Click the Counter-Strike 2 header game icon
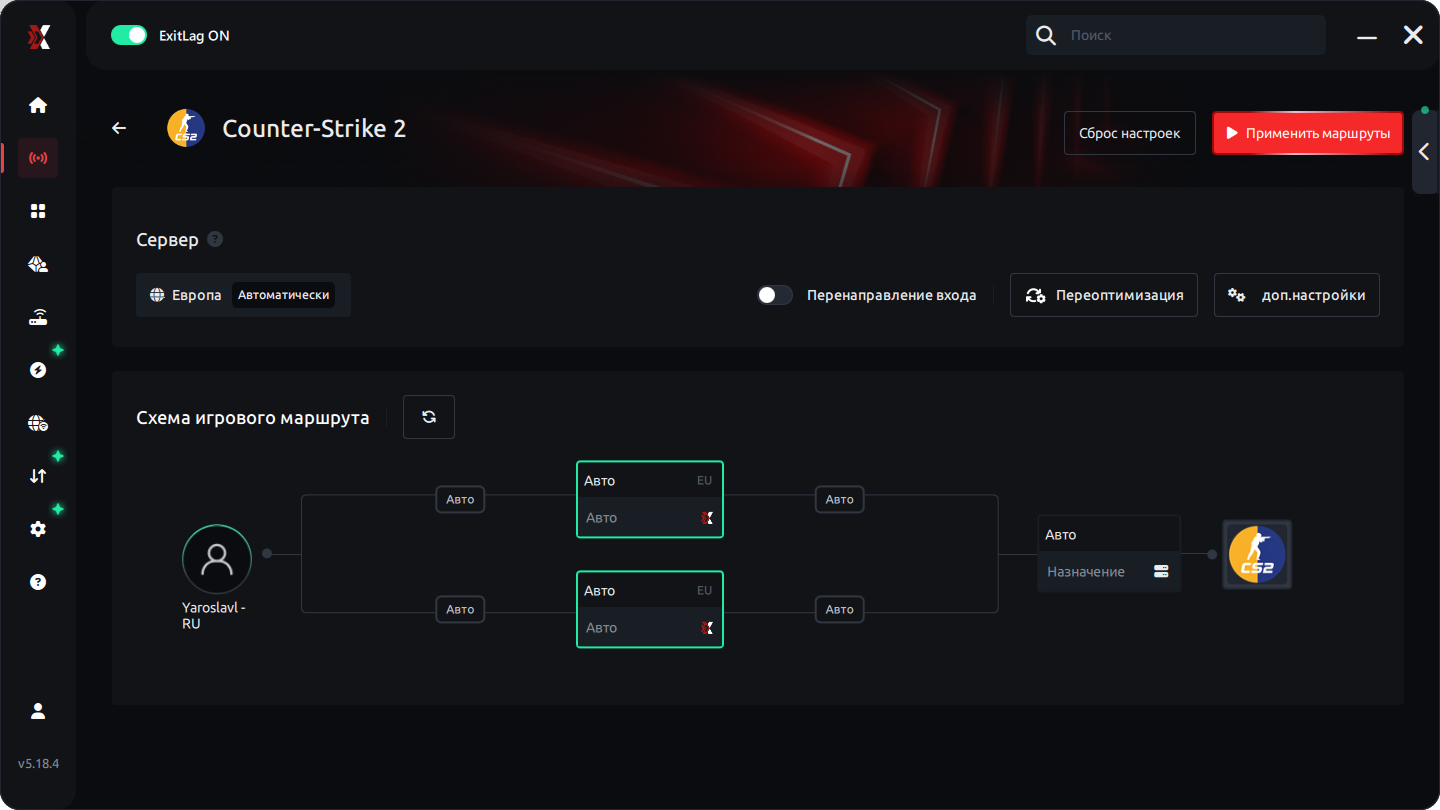 (186, 128)
